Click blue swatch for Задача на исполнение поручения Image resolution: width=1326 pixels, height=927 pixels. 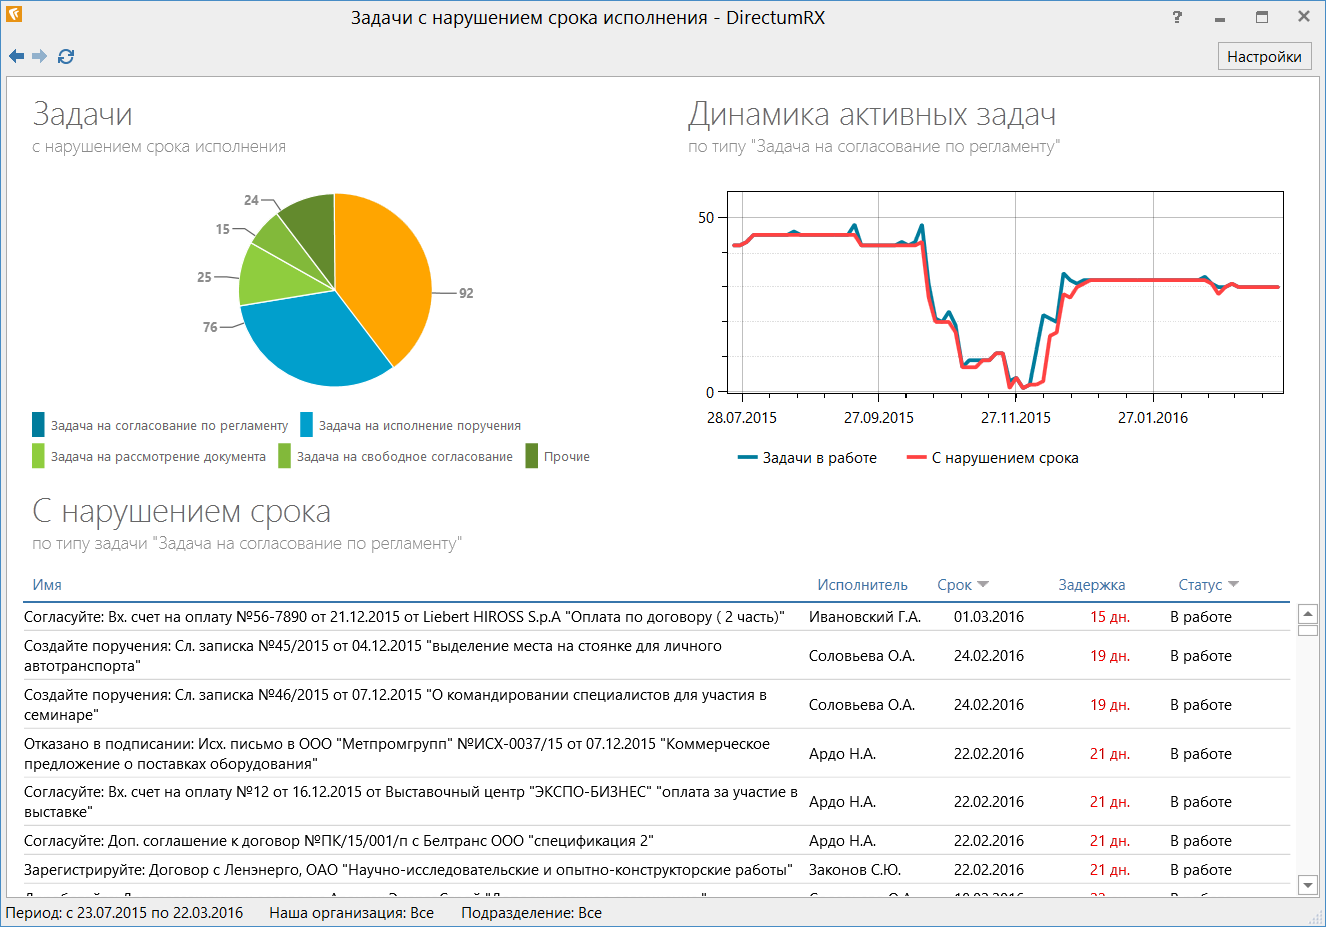306,425
